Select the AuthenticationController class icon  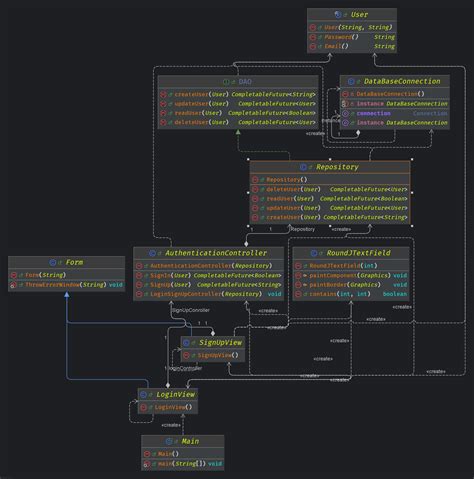pyautogui.click(x=152, y=253)
